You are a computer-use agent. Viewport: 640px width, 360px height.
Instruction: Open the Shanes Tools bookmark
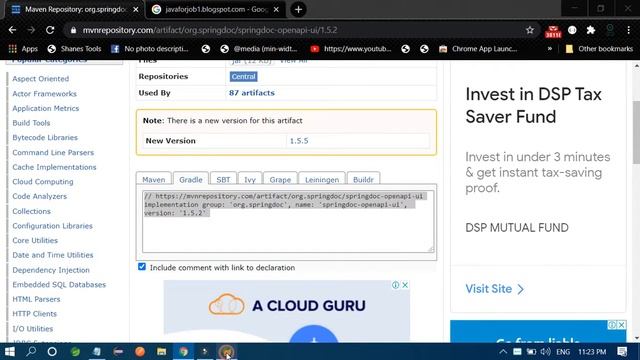74,49
